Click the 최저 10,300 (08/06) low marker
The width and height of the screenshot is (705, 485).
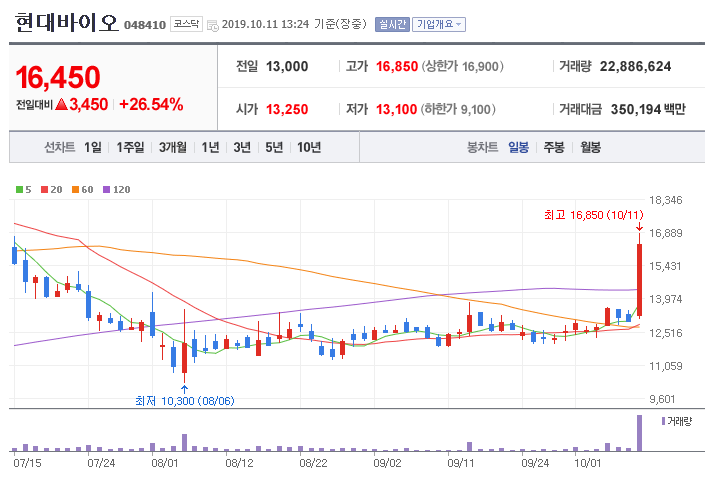(x=185, y=400)
